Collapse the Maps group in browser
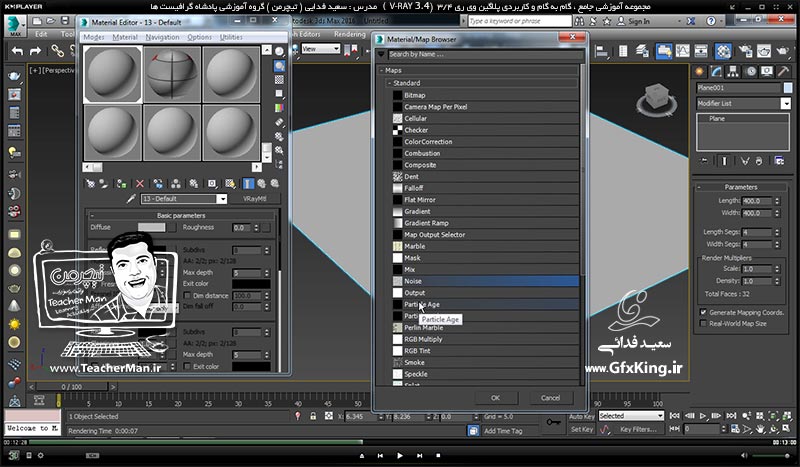The image size is (800, 467). click(381, 70)
